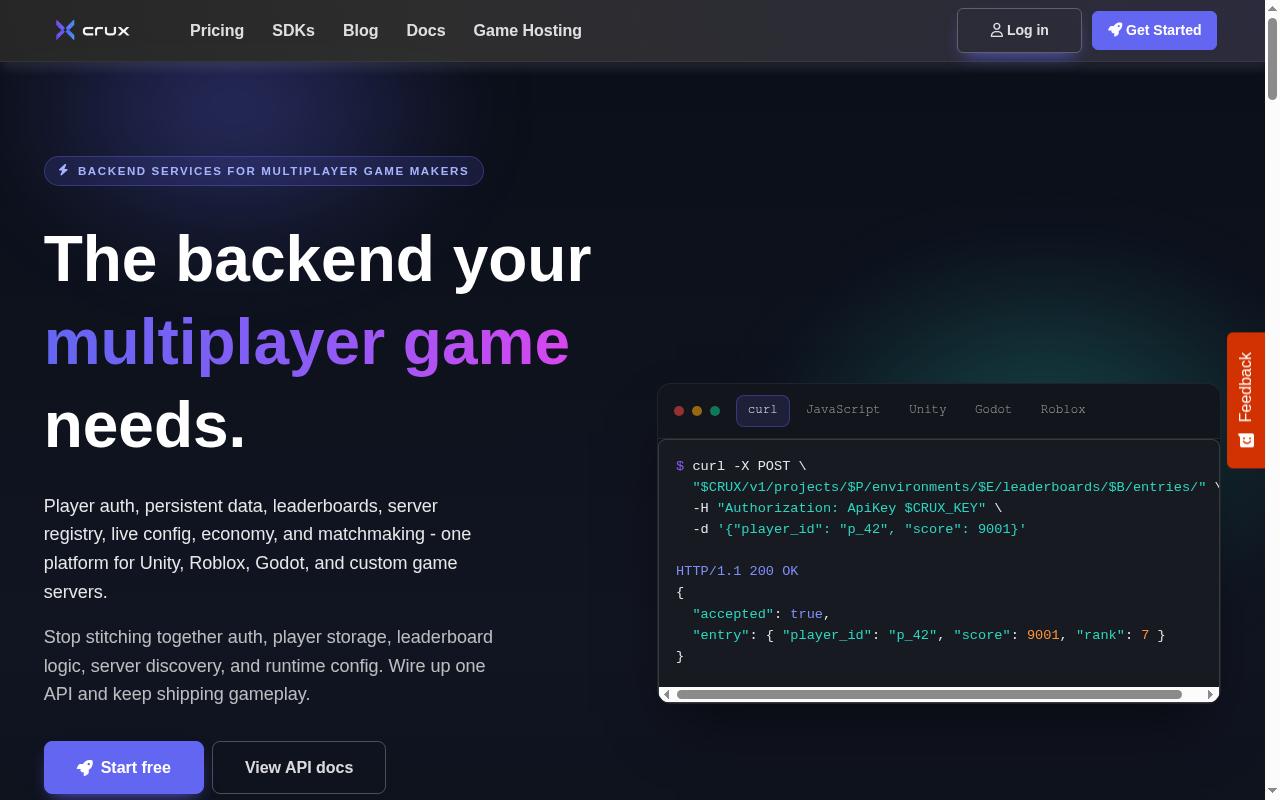Click the Crux logo icon
This screenshot has width=1280, height=800.
coord(65,30)
